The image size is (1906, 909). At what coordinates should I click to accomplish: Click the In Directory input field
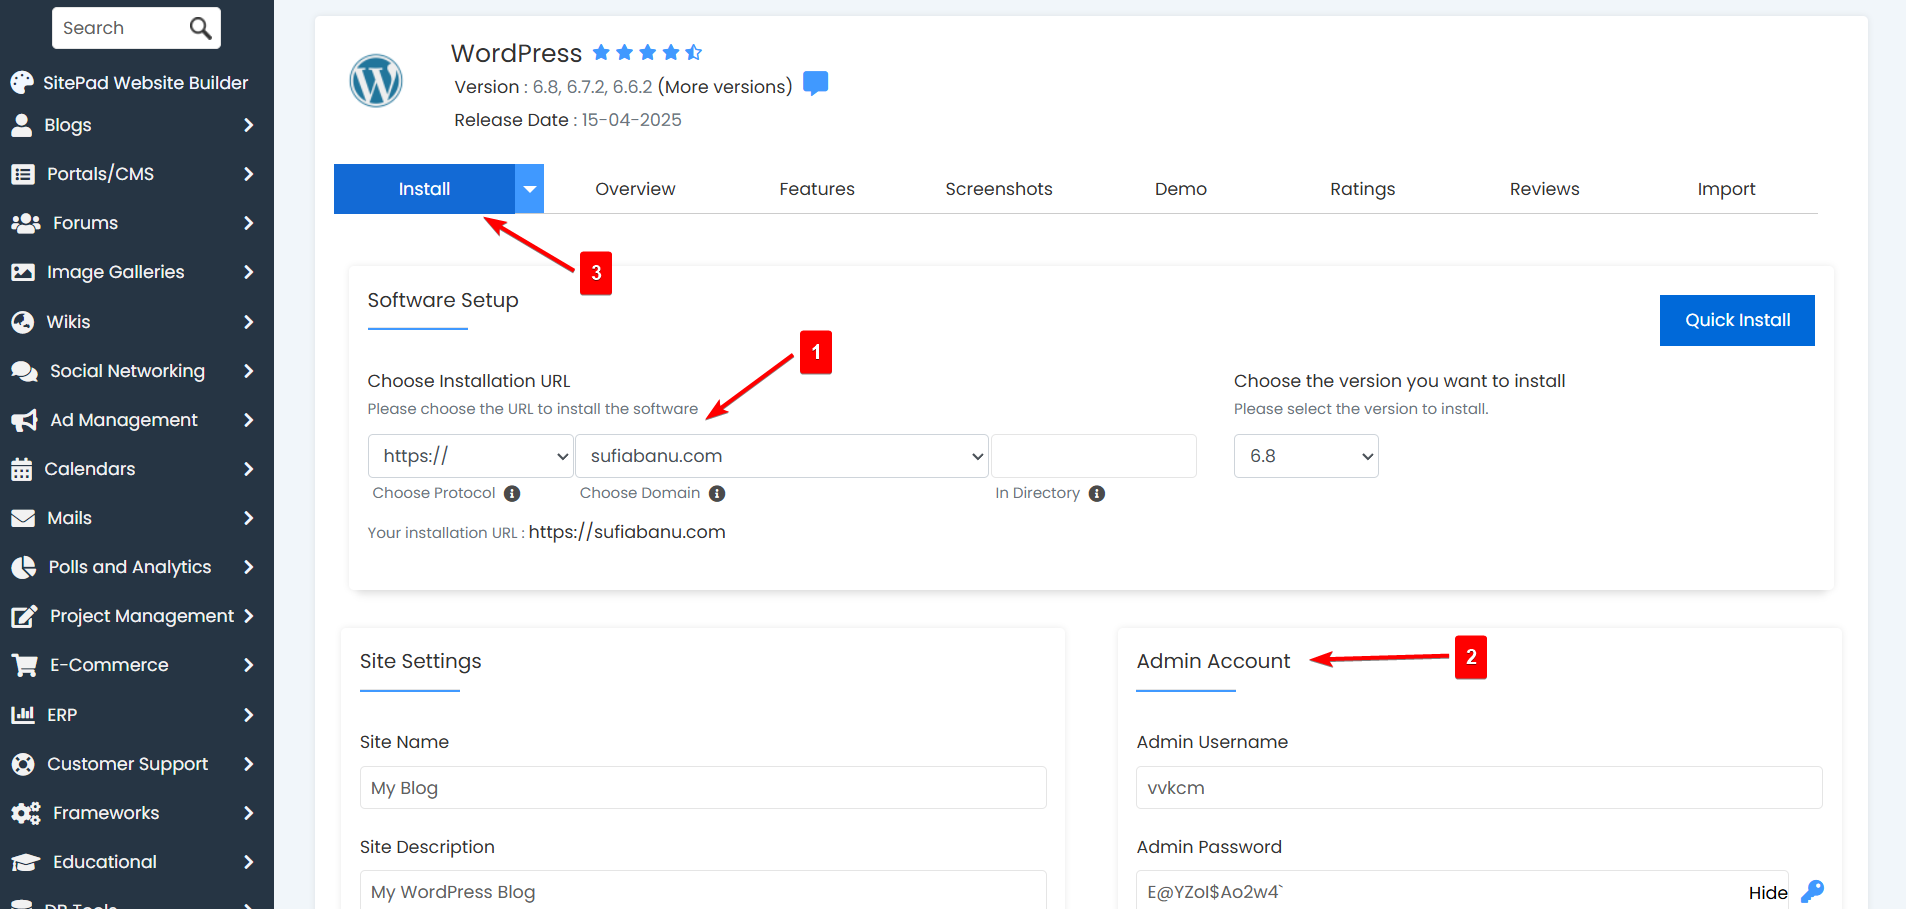click(1094, 456)
